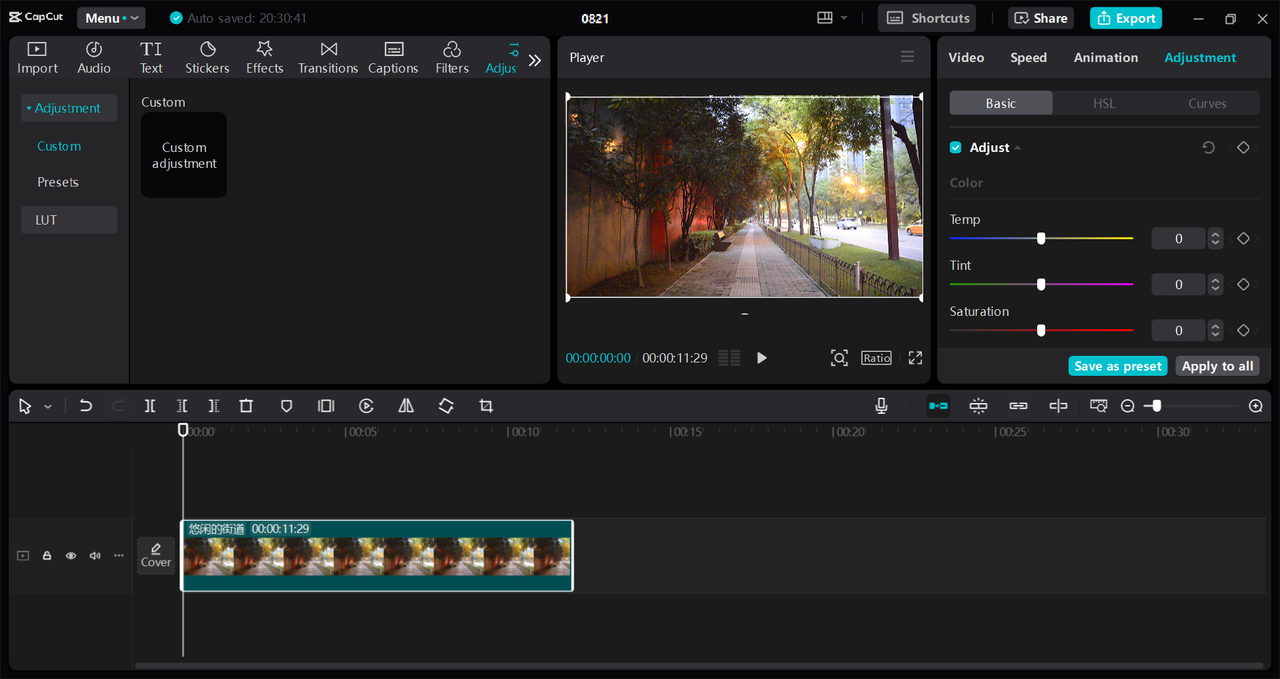This screenshot has width=1280, height=679.
Task: Select the Basic adjustment sub-tab
Action: pyautogui.click(x=1001, y=103)
